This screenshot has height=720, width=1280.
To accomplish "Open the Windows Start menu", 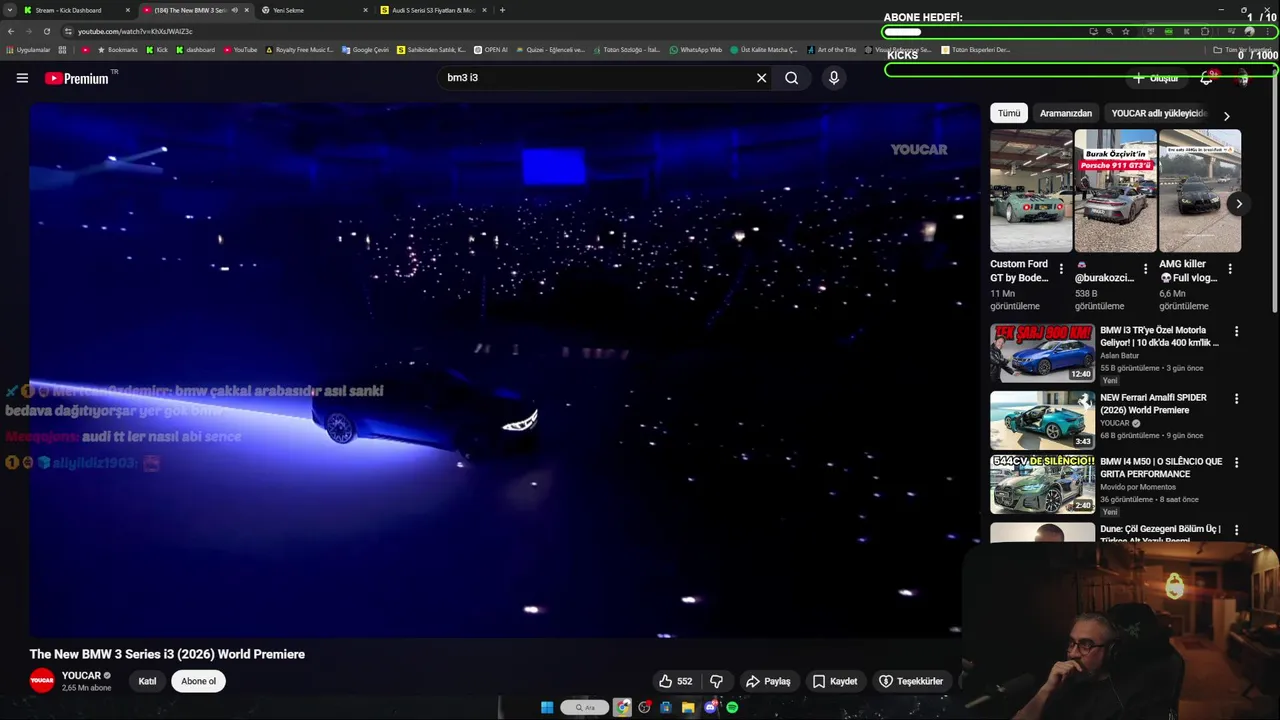I will (547, 707).
